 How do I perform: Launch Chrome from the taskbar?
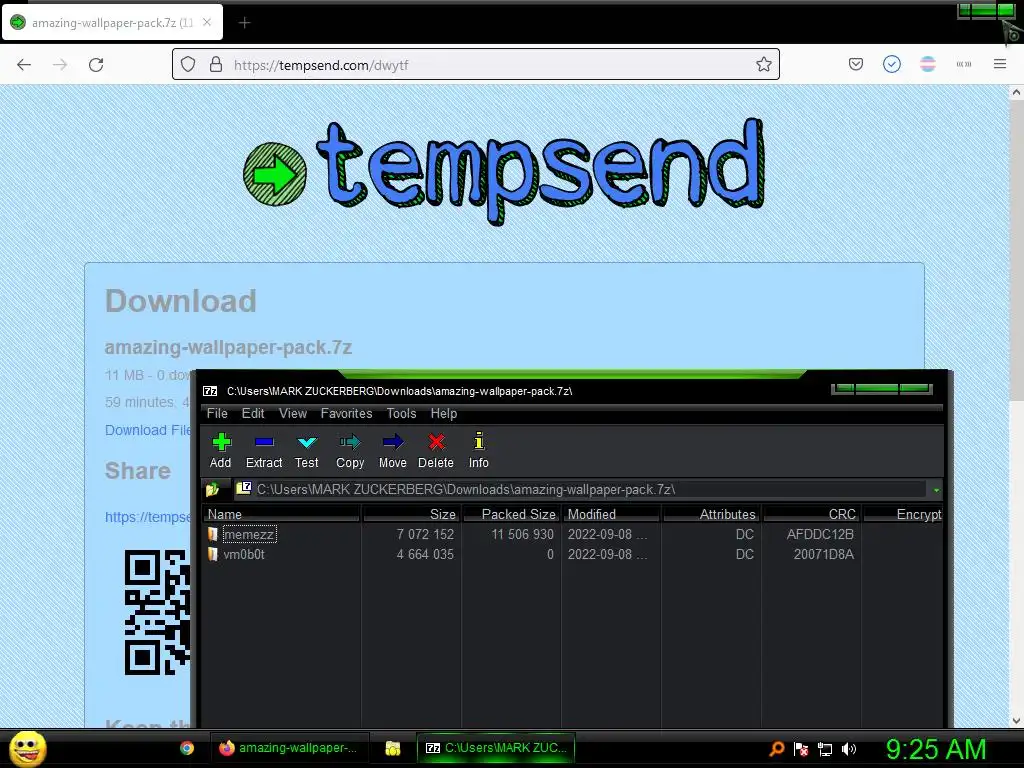point(187,748)
